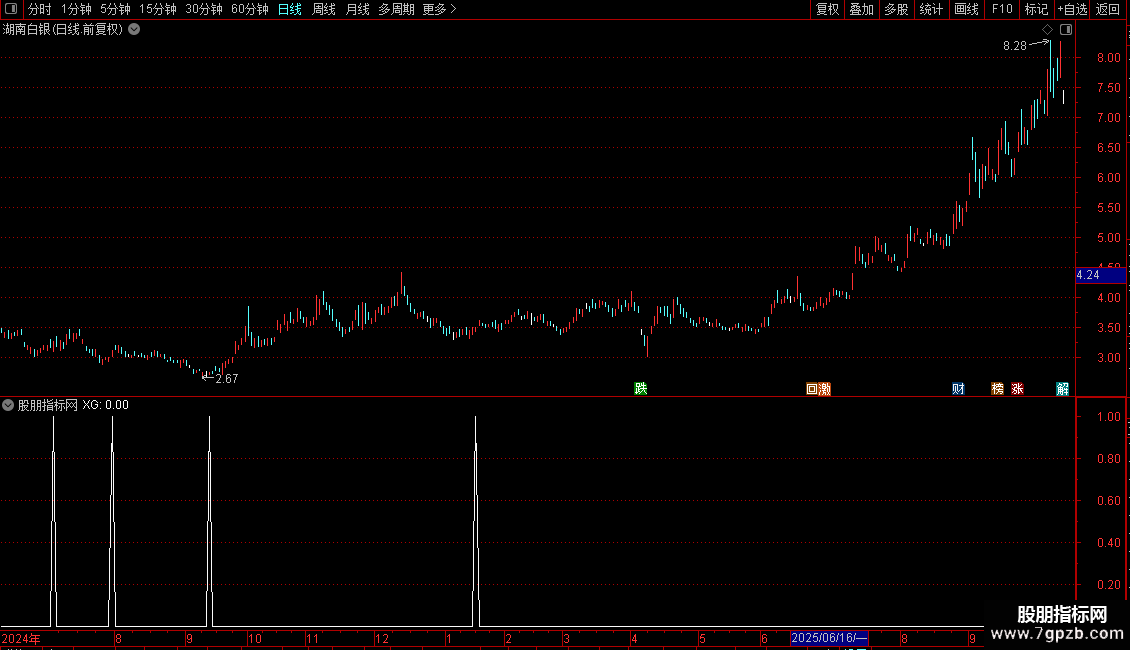Click the blue 财 event marker
Screen dimensions: 1130x650
(x=958, y=389)
